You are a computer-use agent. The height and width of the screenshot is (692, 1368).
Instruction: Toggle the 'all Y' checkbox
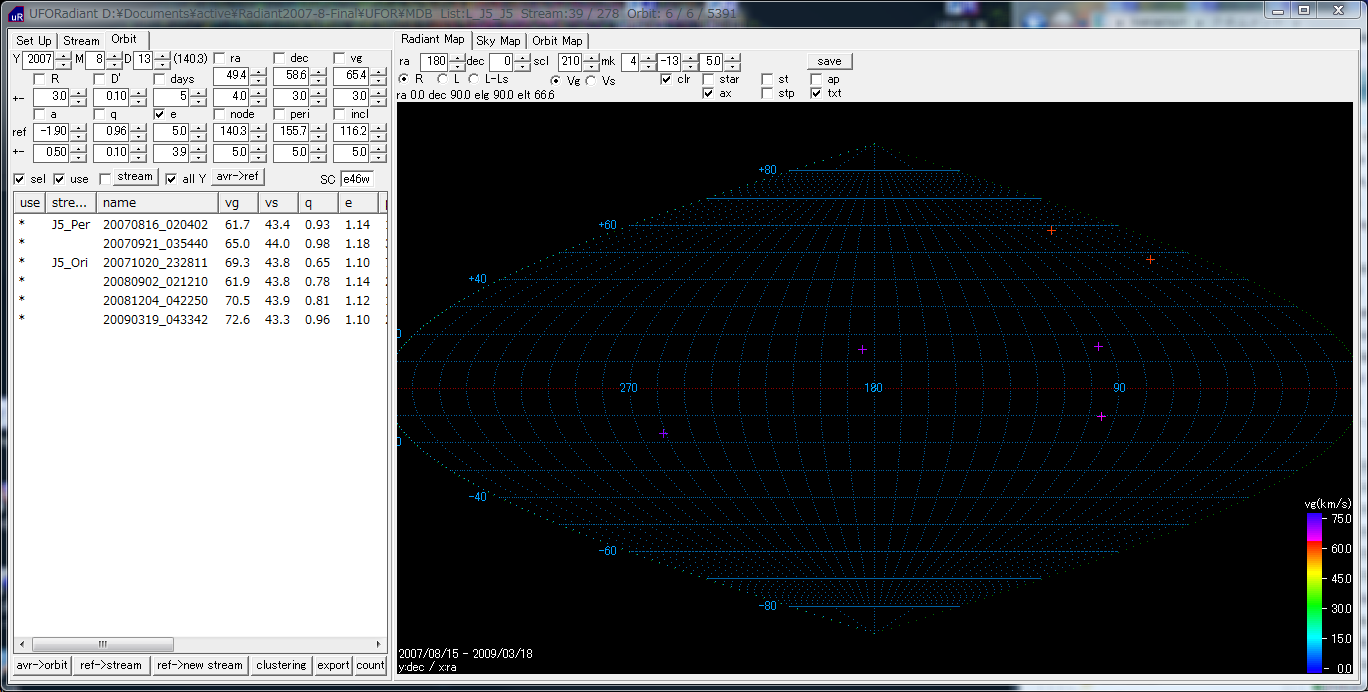coord(172,179)
